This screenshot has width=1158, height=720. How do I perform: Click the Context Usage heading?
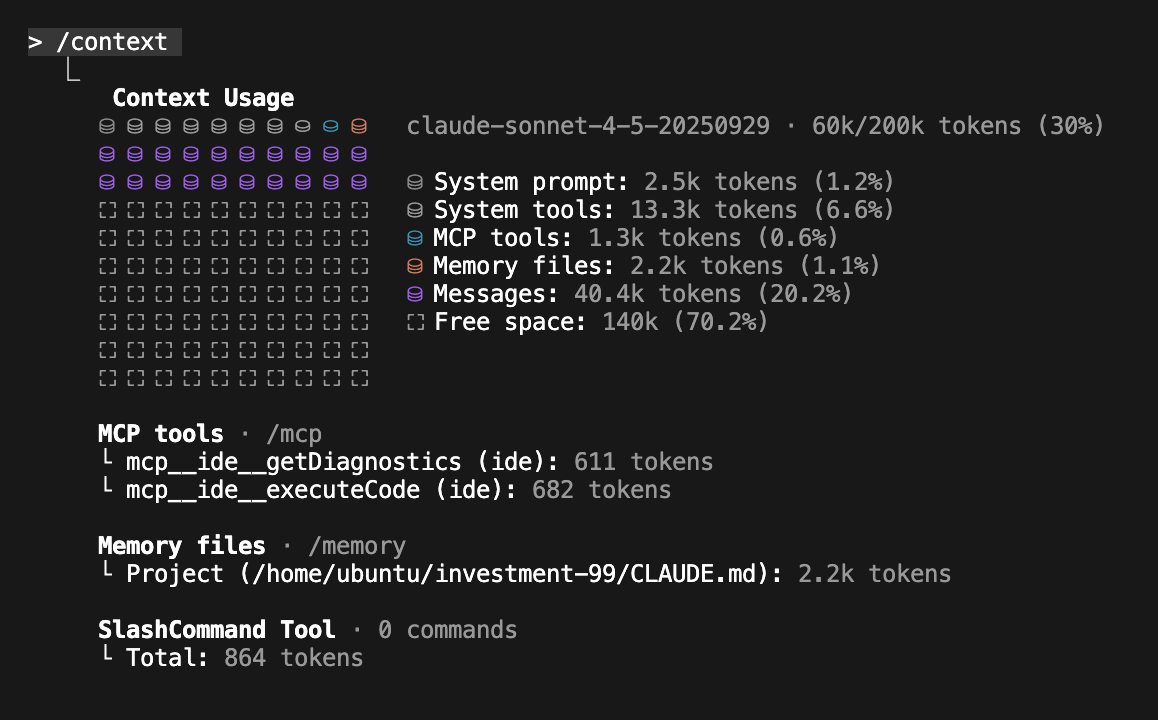(x=203, y=98)
